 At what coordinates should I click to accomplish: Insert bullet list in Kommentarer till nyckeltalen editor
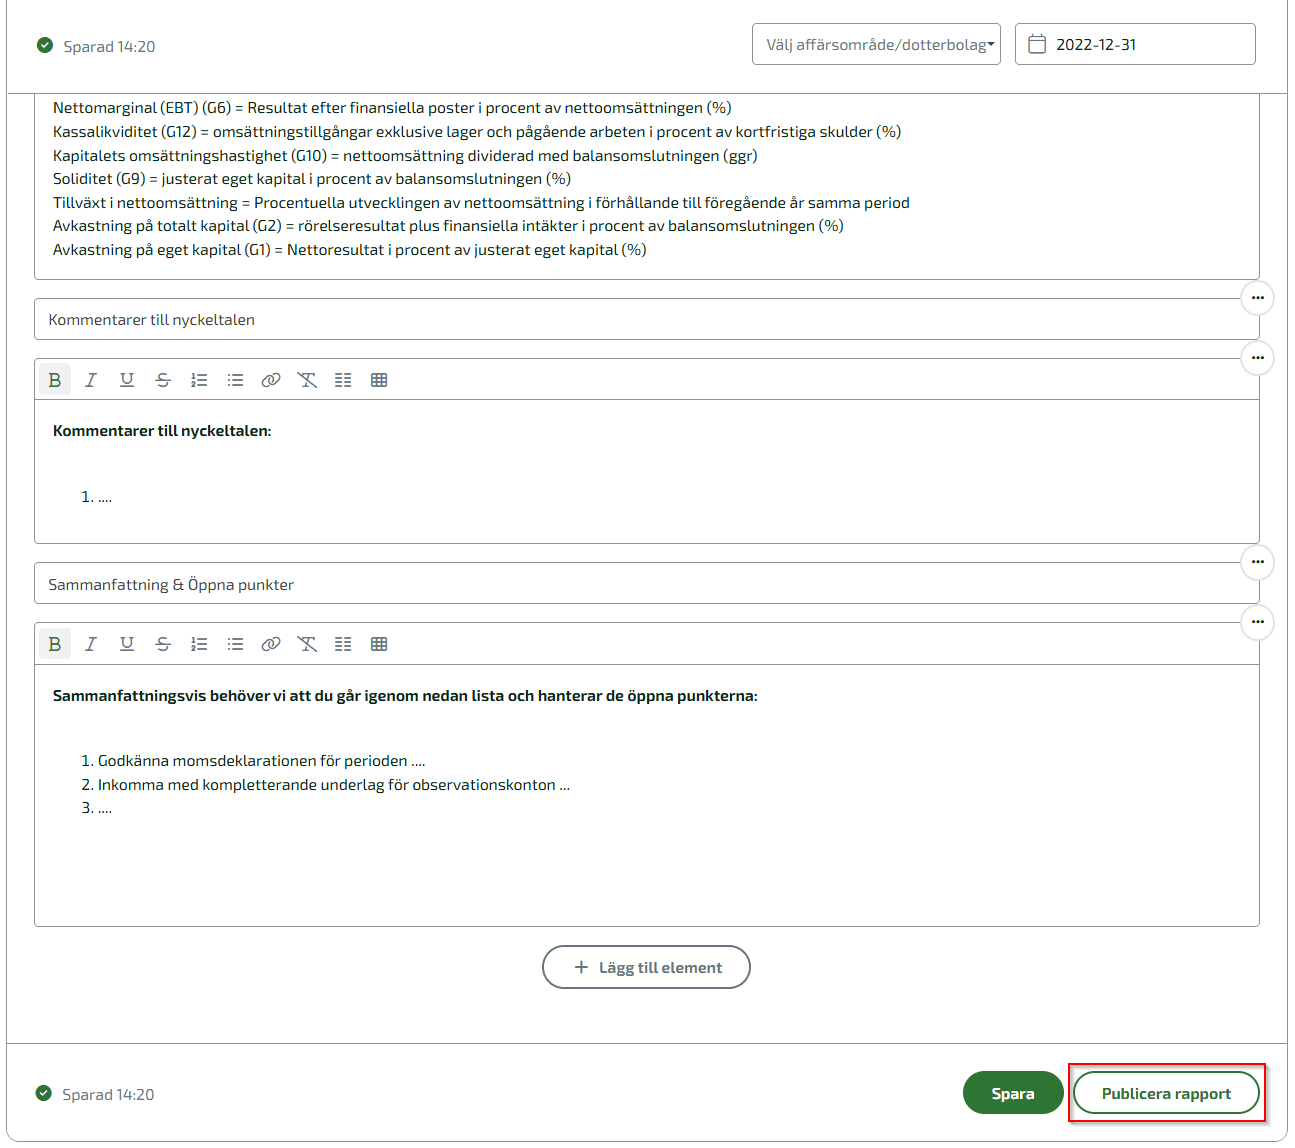pos(235,380)
